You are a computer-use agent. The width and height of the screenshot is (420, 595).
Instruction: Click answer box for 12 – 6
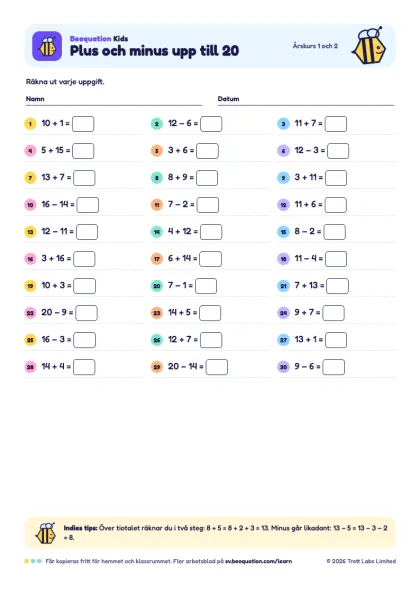[x=211, y=124]
